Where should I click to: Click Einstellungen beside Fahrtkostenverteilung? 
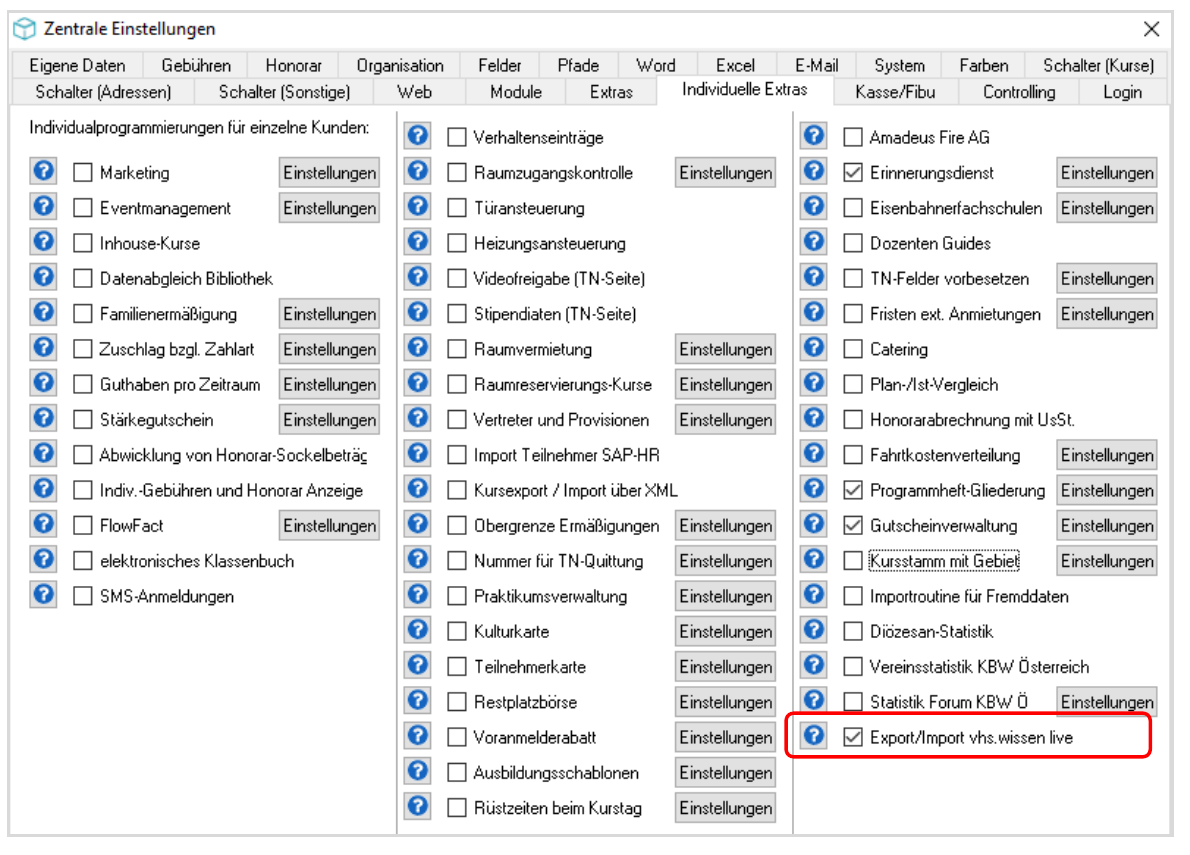[1107, 455]
